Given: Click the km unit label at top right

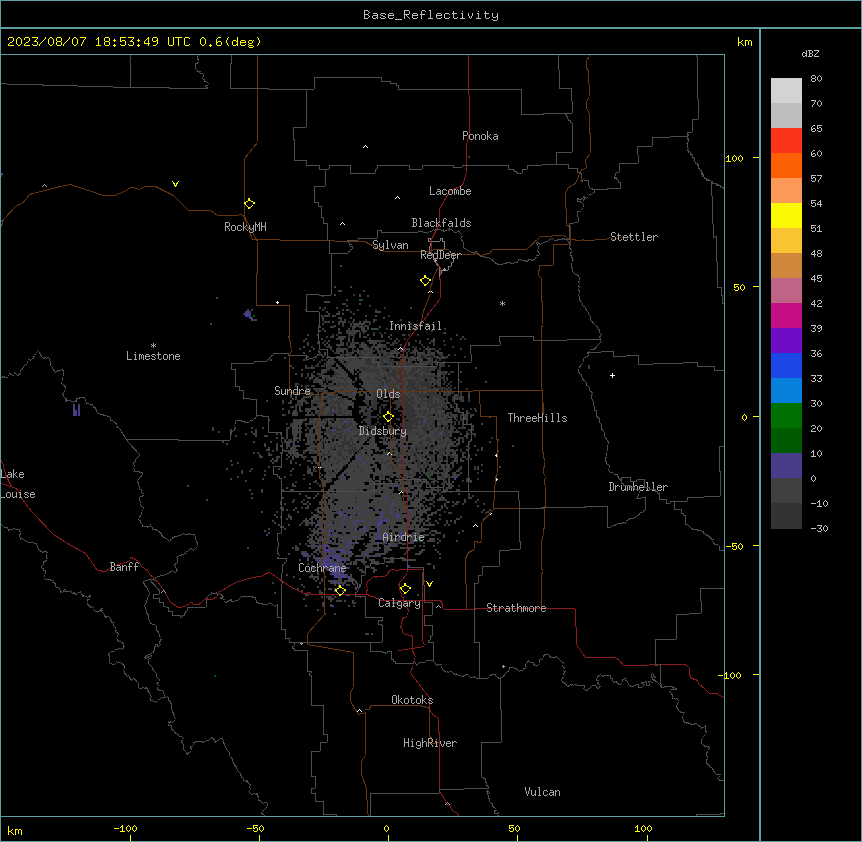Looking at the screenshot, I should 745,42.
